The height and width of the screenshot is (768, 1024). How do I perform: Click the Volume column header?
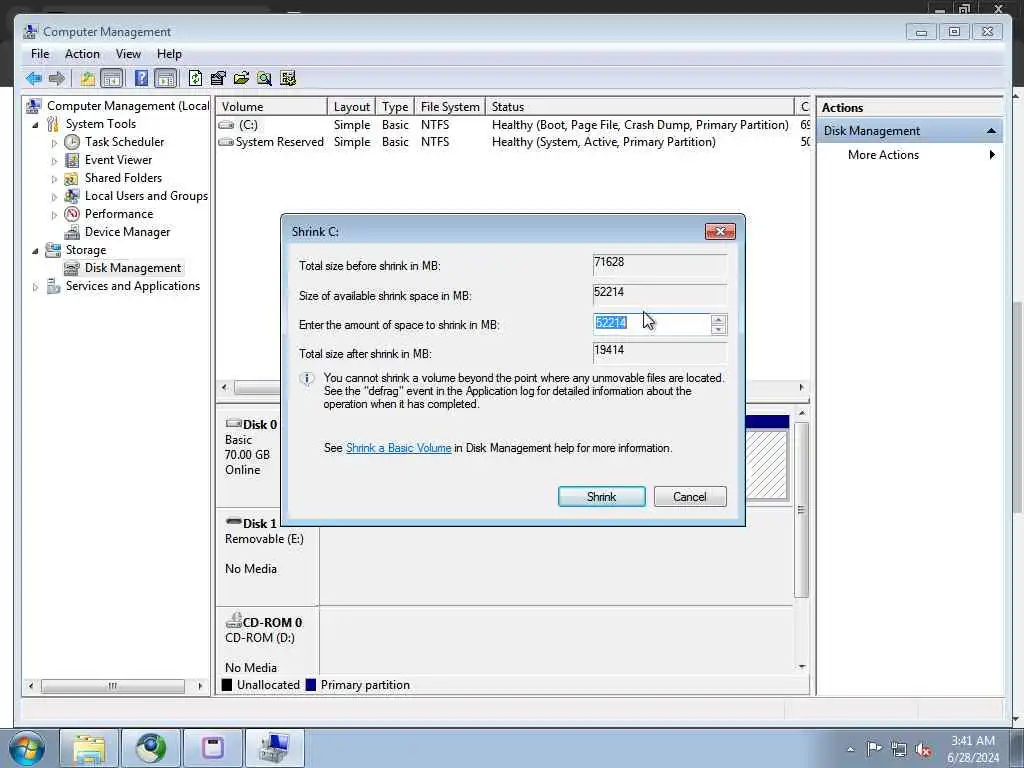(272, 106)
